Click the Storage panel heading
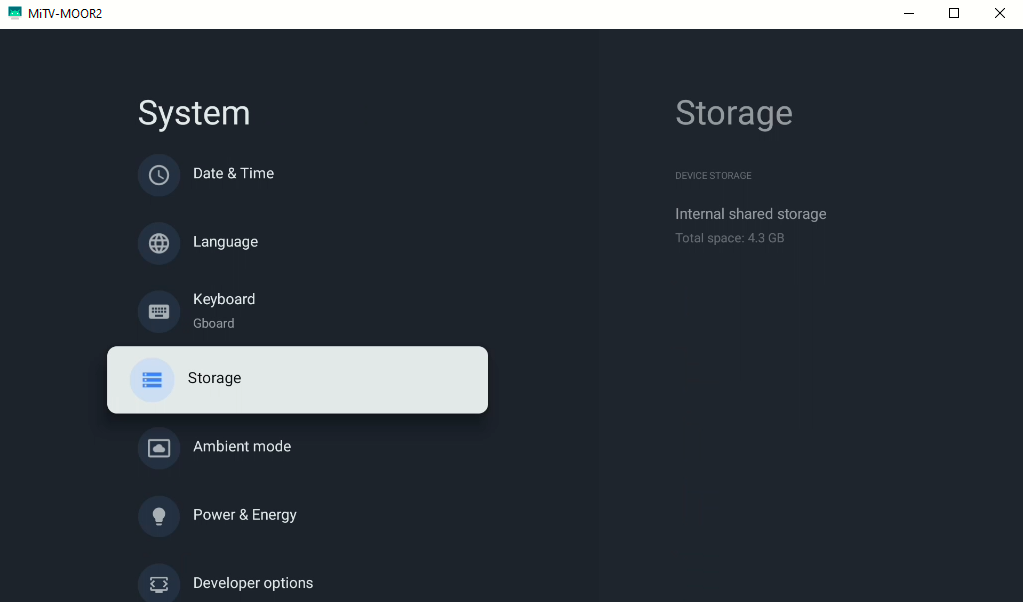Image resolution: width=1023 pixels, height=602 pixels. pyautogui.click(x=733, y=113)
